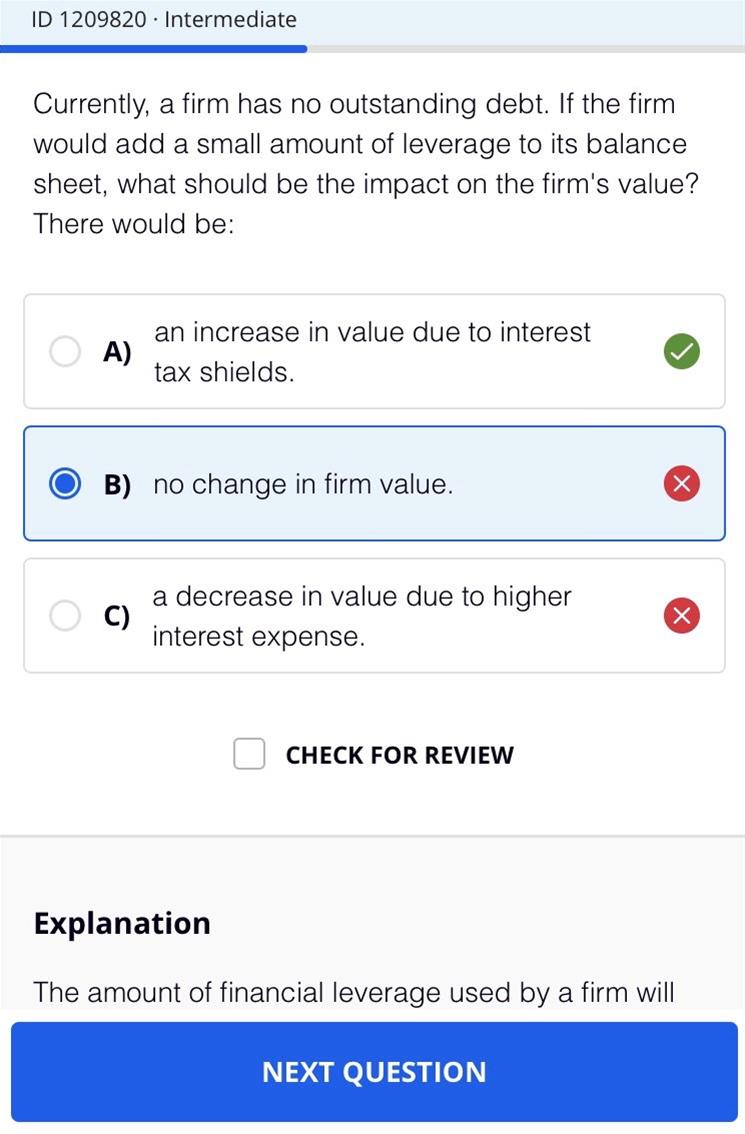Select radio button for answer A
Viewport: 745px width, 1134px height.
click(x=64, y=351)
